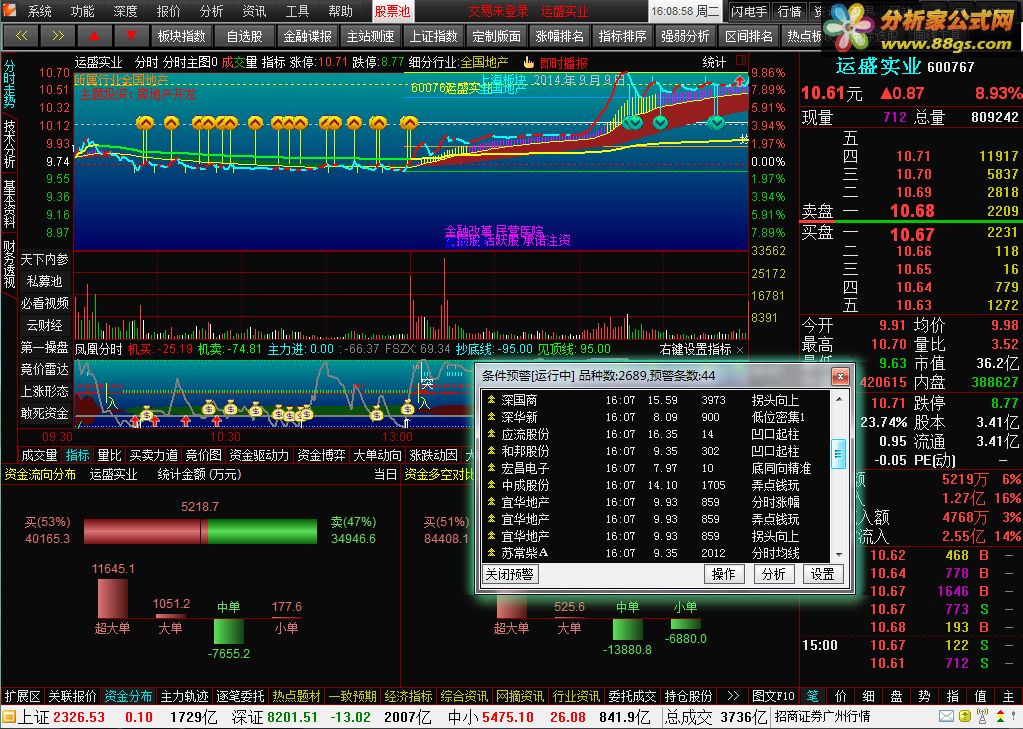Click the red up-triangle toolbar button
The image size is (1023, 729).
[x=95, y=36]
